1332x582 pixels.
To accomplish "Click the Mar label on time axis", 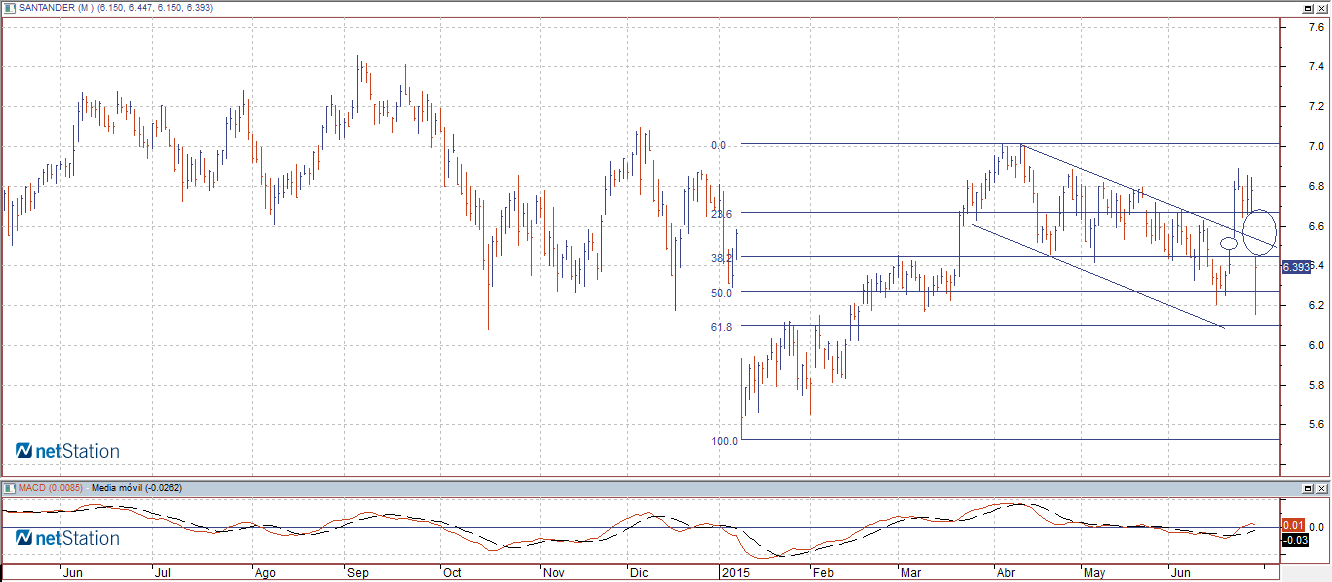I will pos(912,574).
